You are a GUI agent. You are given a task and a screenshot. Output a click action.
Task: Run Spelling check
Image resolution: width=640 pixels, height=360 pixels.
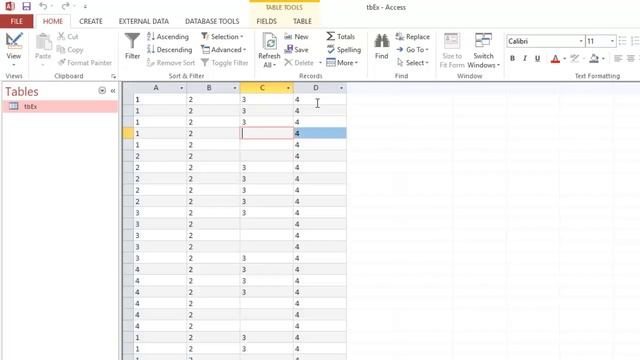pyautogui.click(x=344, y=49)
